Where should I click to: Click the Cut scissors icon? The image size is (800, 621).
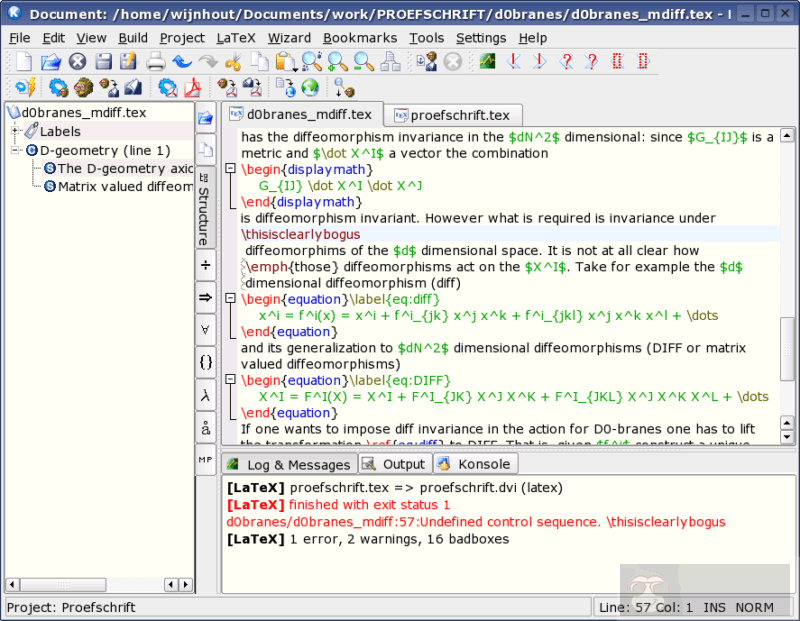pos(234,62)
